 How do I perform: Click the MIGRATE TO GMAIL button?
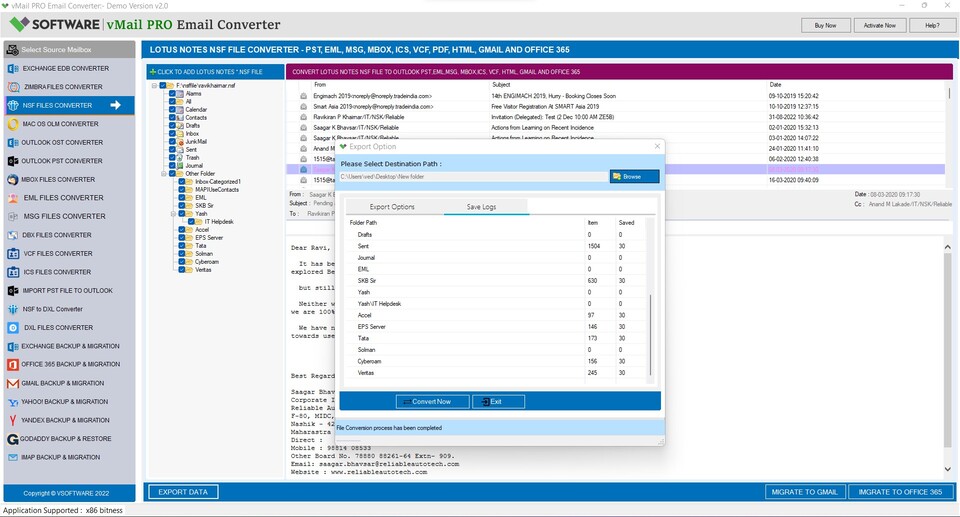[x=804, y=492]
